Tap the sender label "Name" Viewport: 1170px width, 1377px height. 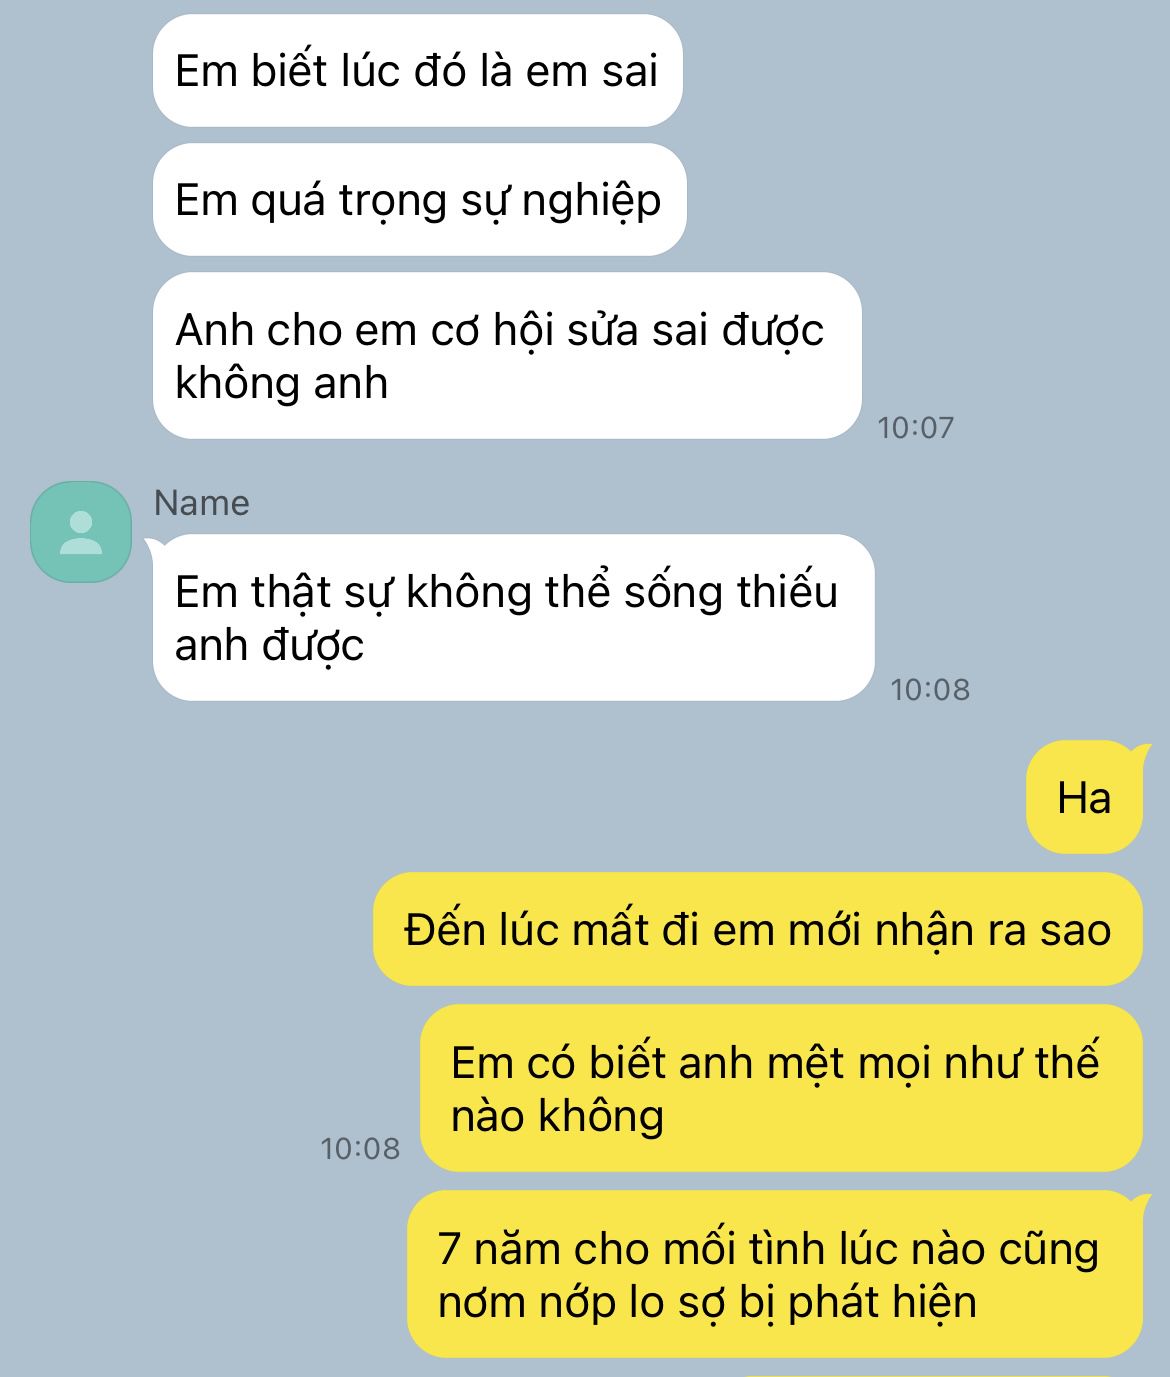201,502
